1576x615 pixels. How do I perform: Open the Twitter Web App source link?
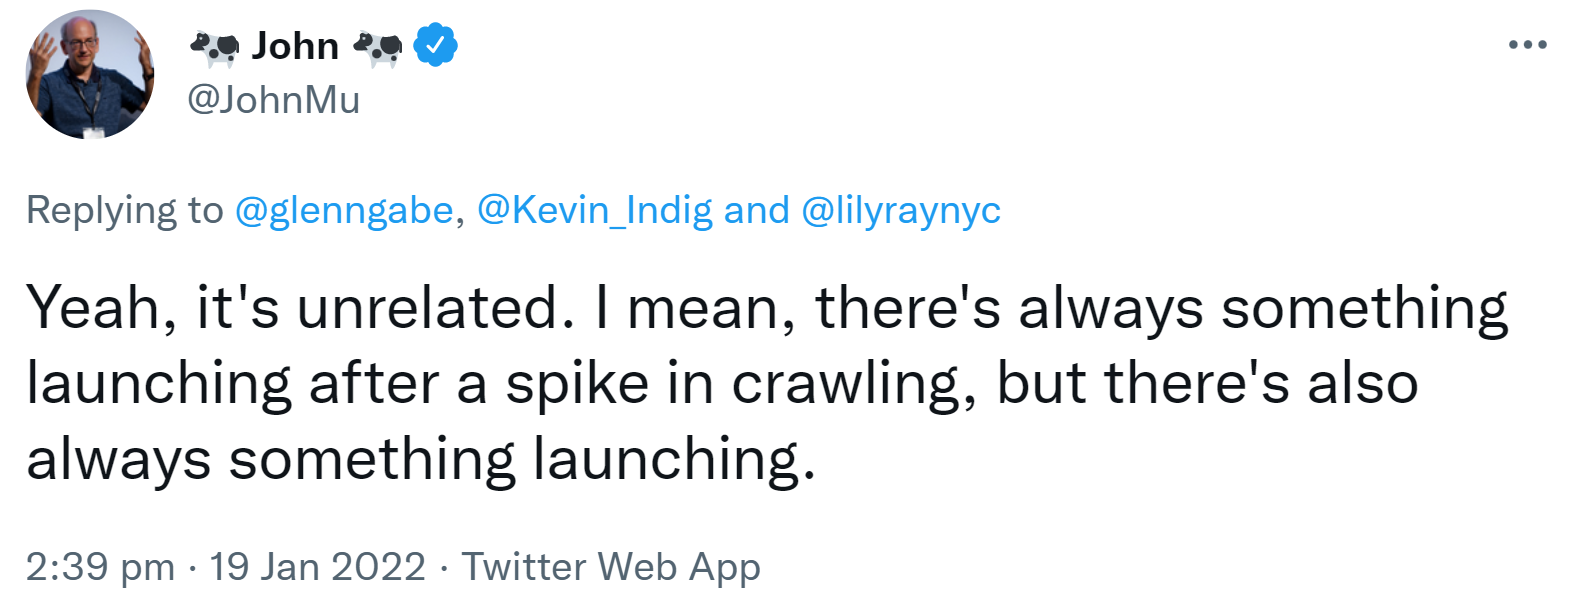point(610,567)
